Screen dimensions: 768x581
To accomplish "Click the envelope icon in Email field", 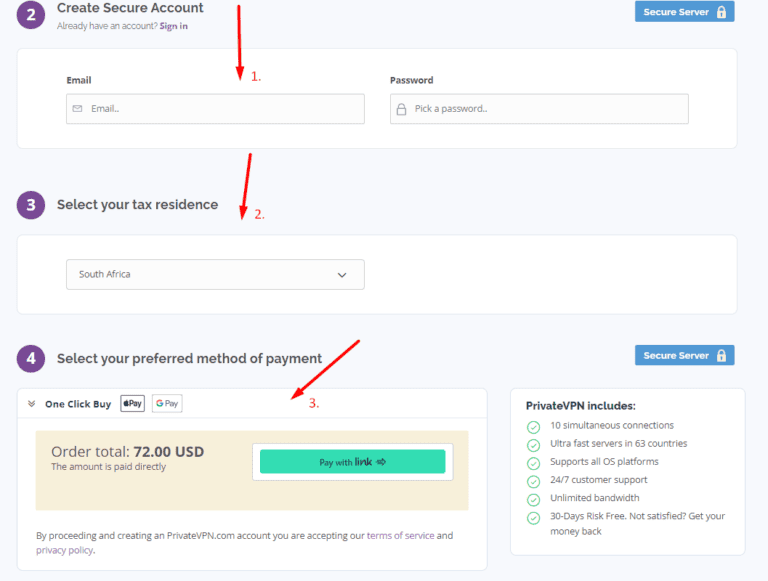I will [x=77, y=109].
